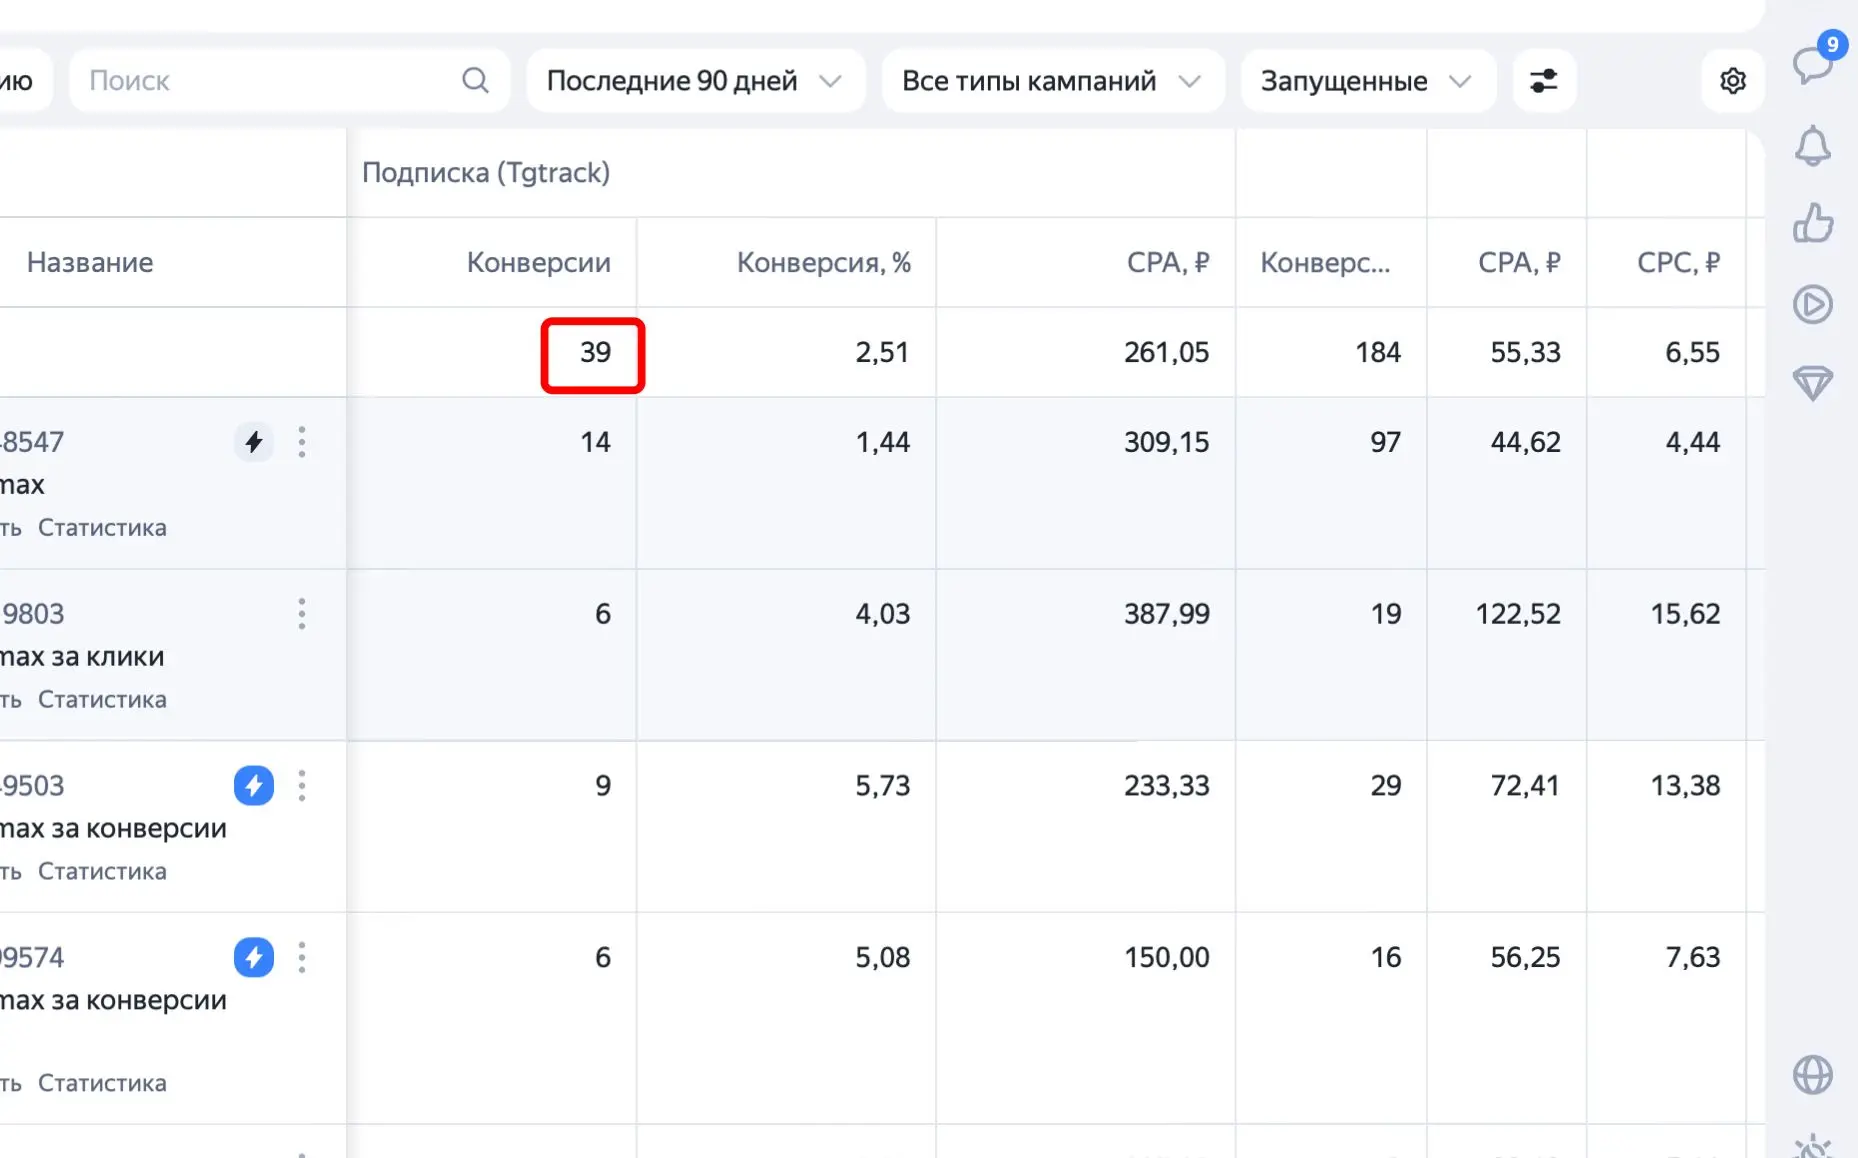Open 'Статистика' link for campaign 8547
The height and width of the screenshot is (1158, 1858).
click(102, 527)
